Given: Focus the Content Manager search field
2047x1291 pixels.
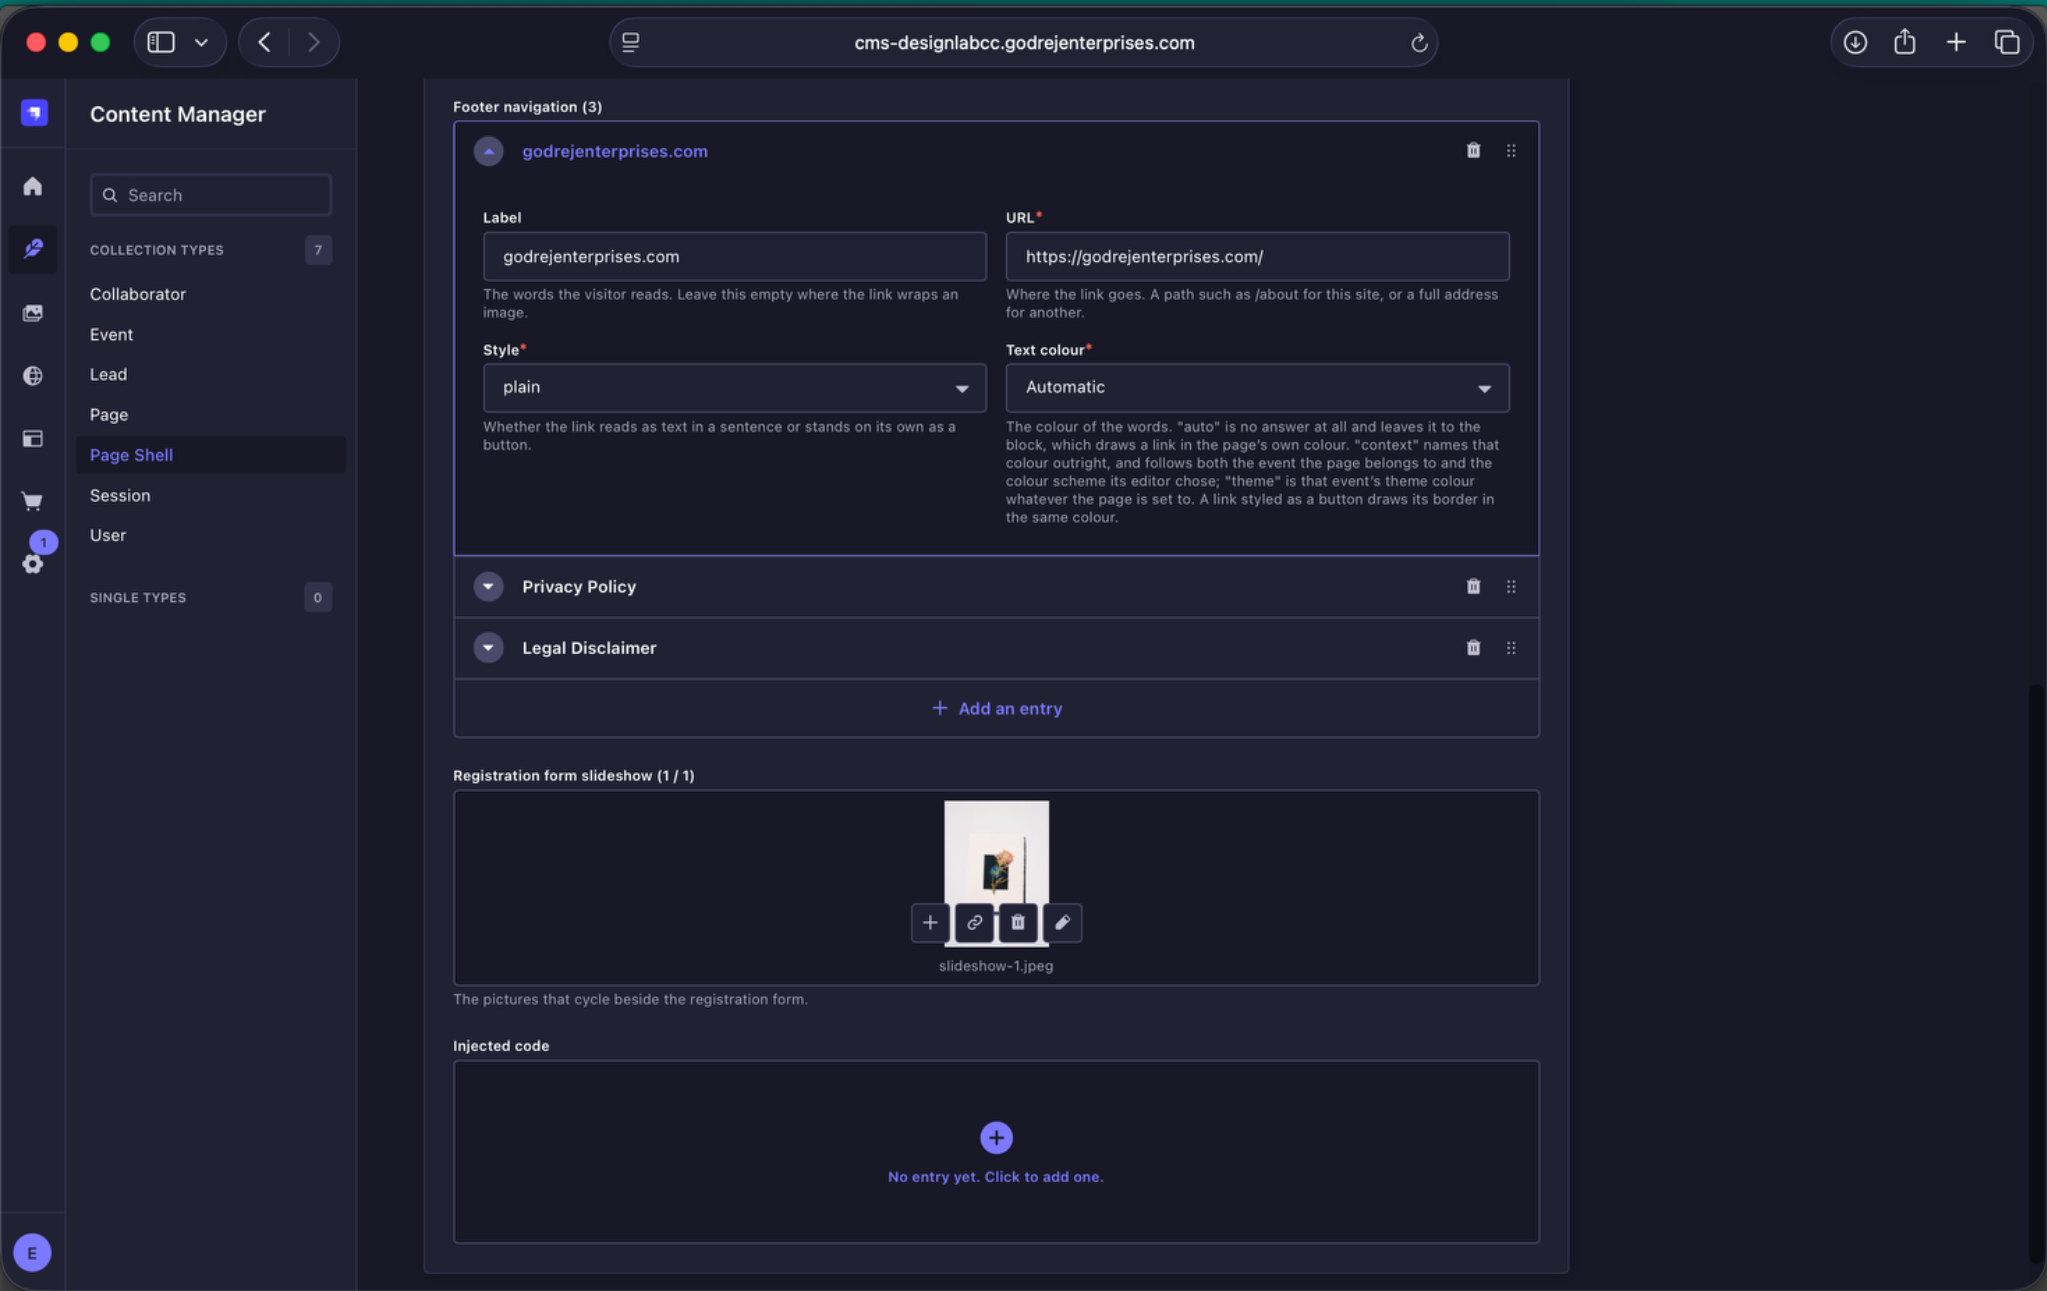Looking at the screenshot, I should (x=210, y=195).
